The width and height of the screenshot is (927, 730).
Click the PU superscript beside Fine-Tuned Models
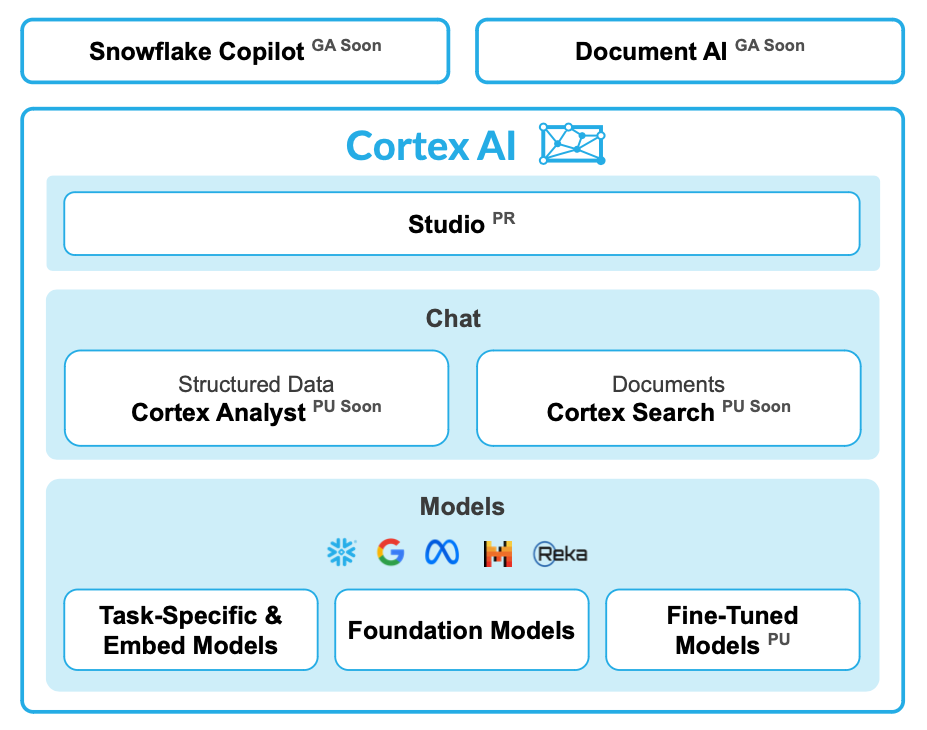pos(779,639)
